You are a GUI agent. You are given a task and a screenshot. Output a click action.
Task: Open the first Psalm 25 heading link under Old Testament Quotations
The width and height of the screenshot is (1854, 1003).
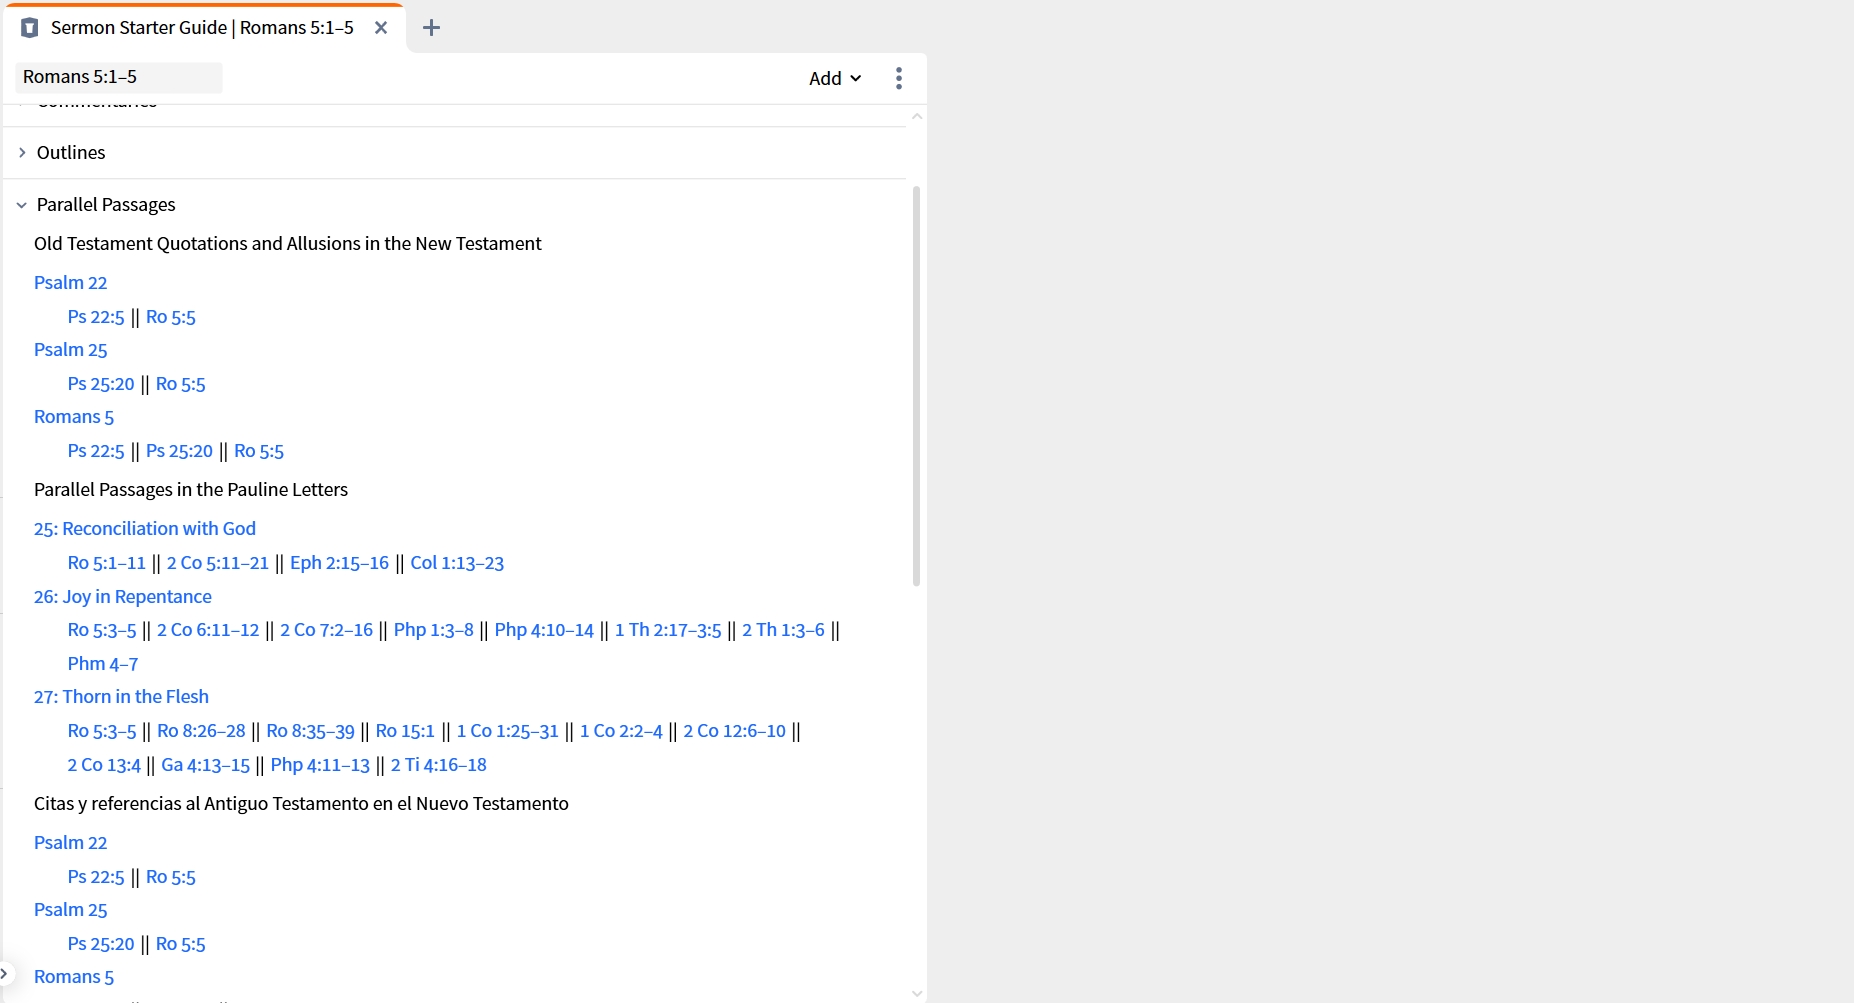click(x=70, y=350)
